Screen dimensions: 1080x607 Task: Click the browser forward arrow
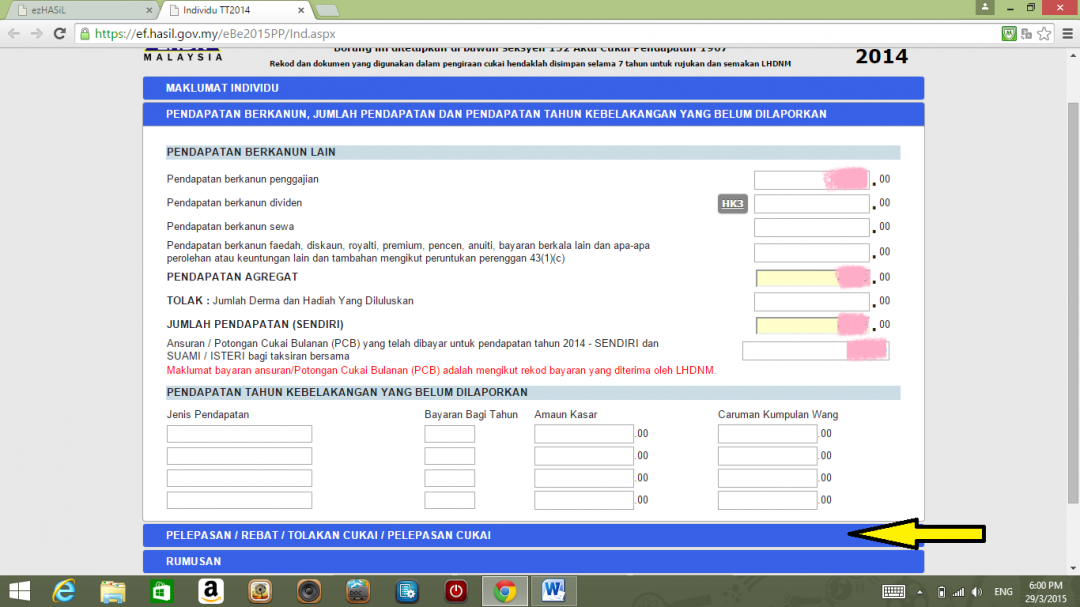pyautogui.click(x=37, y=34)
